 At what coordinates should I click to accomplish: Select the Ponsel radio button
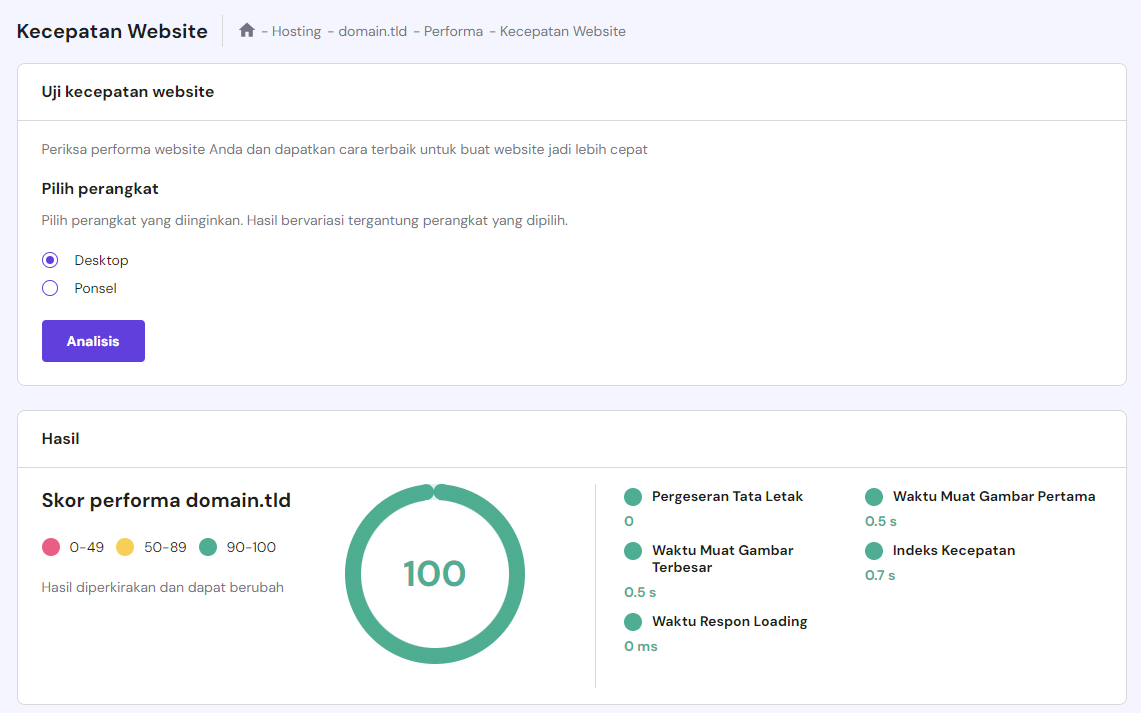[x=50, y=288]
